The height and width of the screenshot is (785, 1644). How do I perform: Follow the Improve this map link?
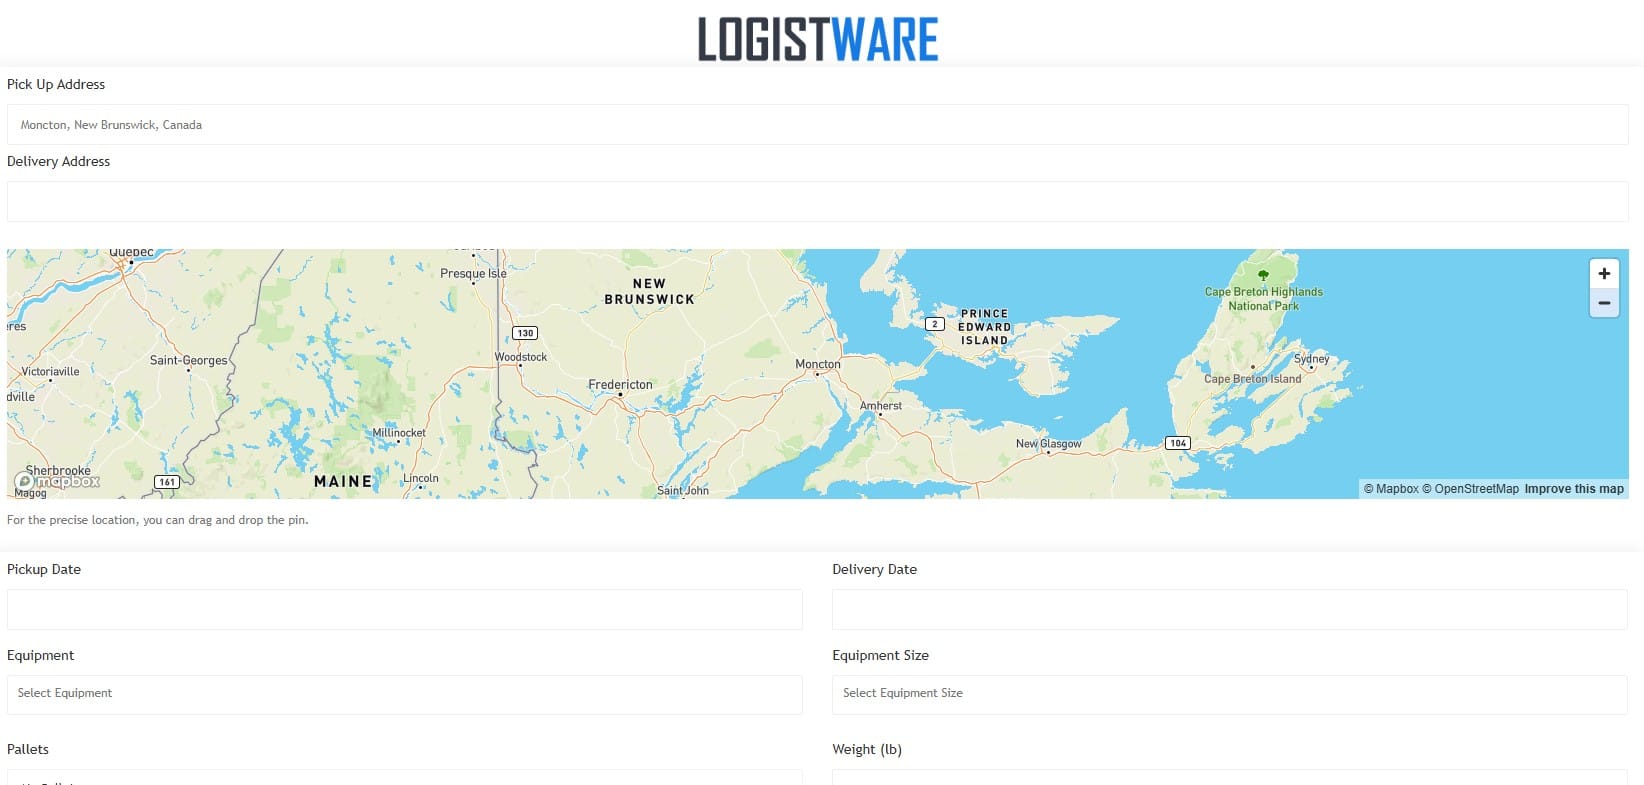[x=1573, y=489]
